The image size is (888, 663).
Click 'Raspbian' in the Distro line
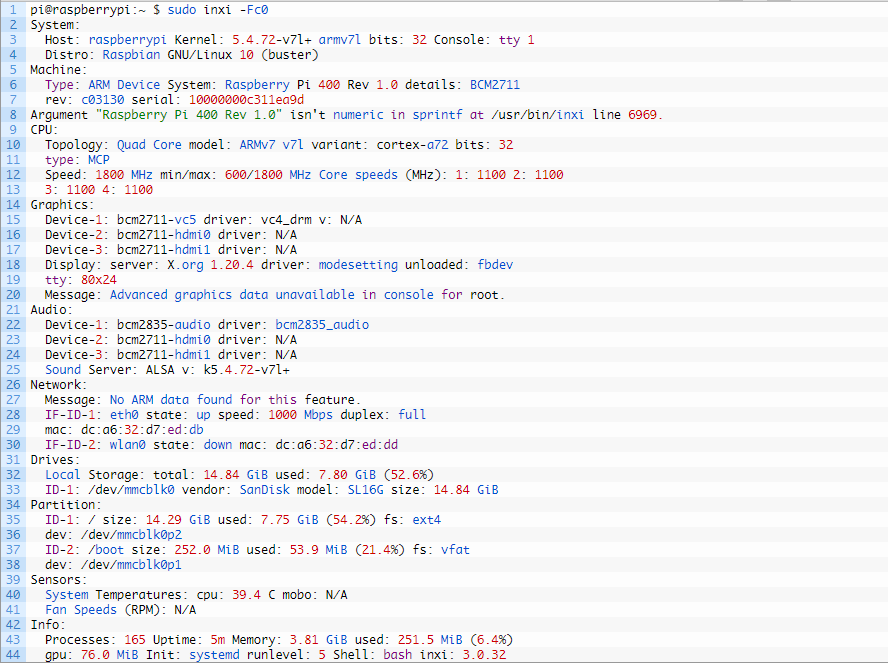point(132,54)
